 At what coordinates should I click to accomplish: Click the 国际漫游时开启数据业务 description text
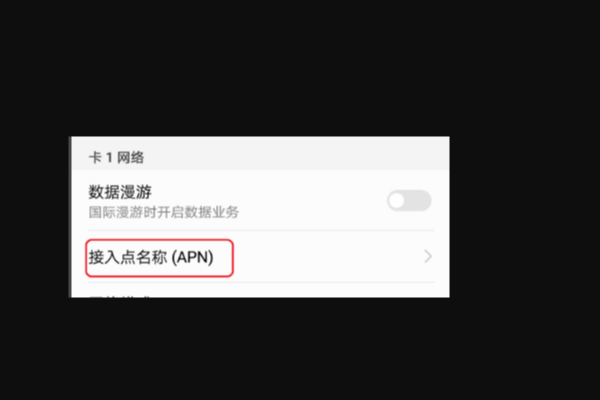164,212
